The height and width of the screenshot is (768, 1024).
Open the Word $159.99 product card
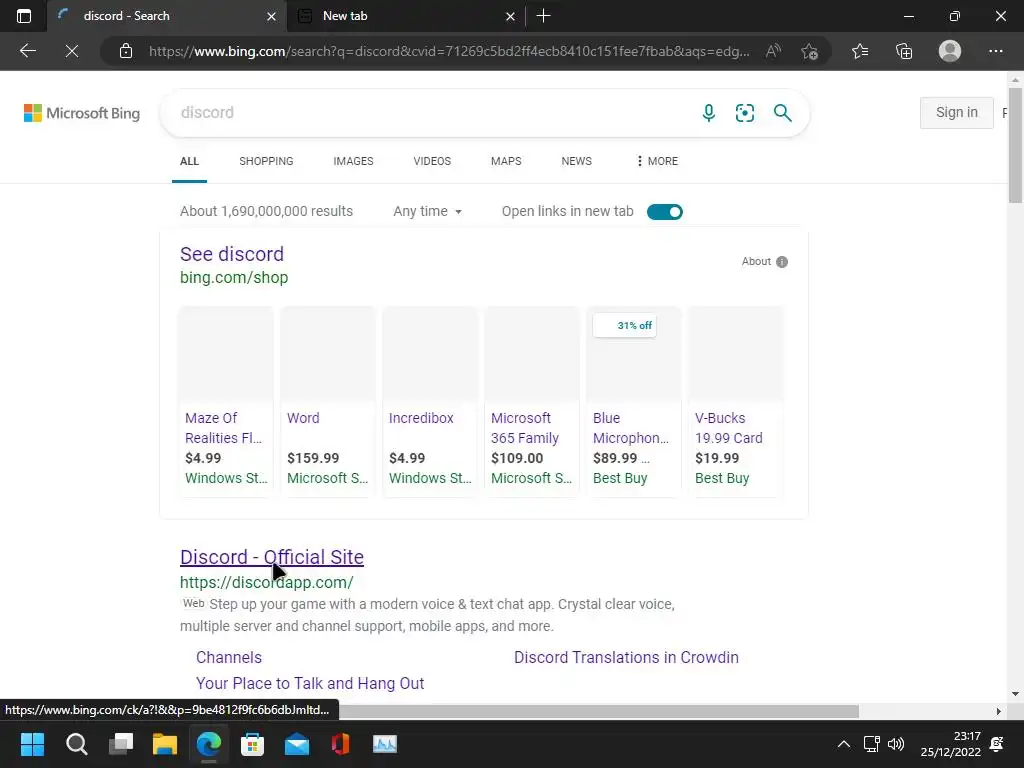pyautogui.click(x=328, y=402)
